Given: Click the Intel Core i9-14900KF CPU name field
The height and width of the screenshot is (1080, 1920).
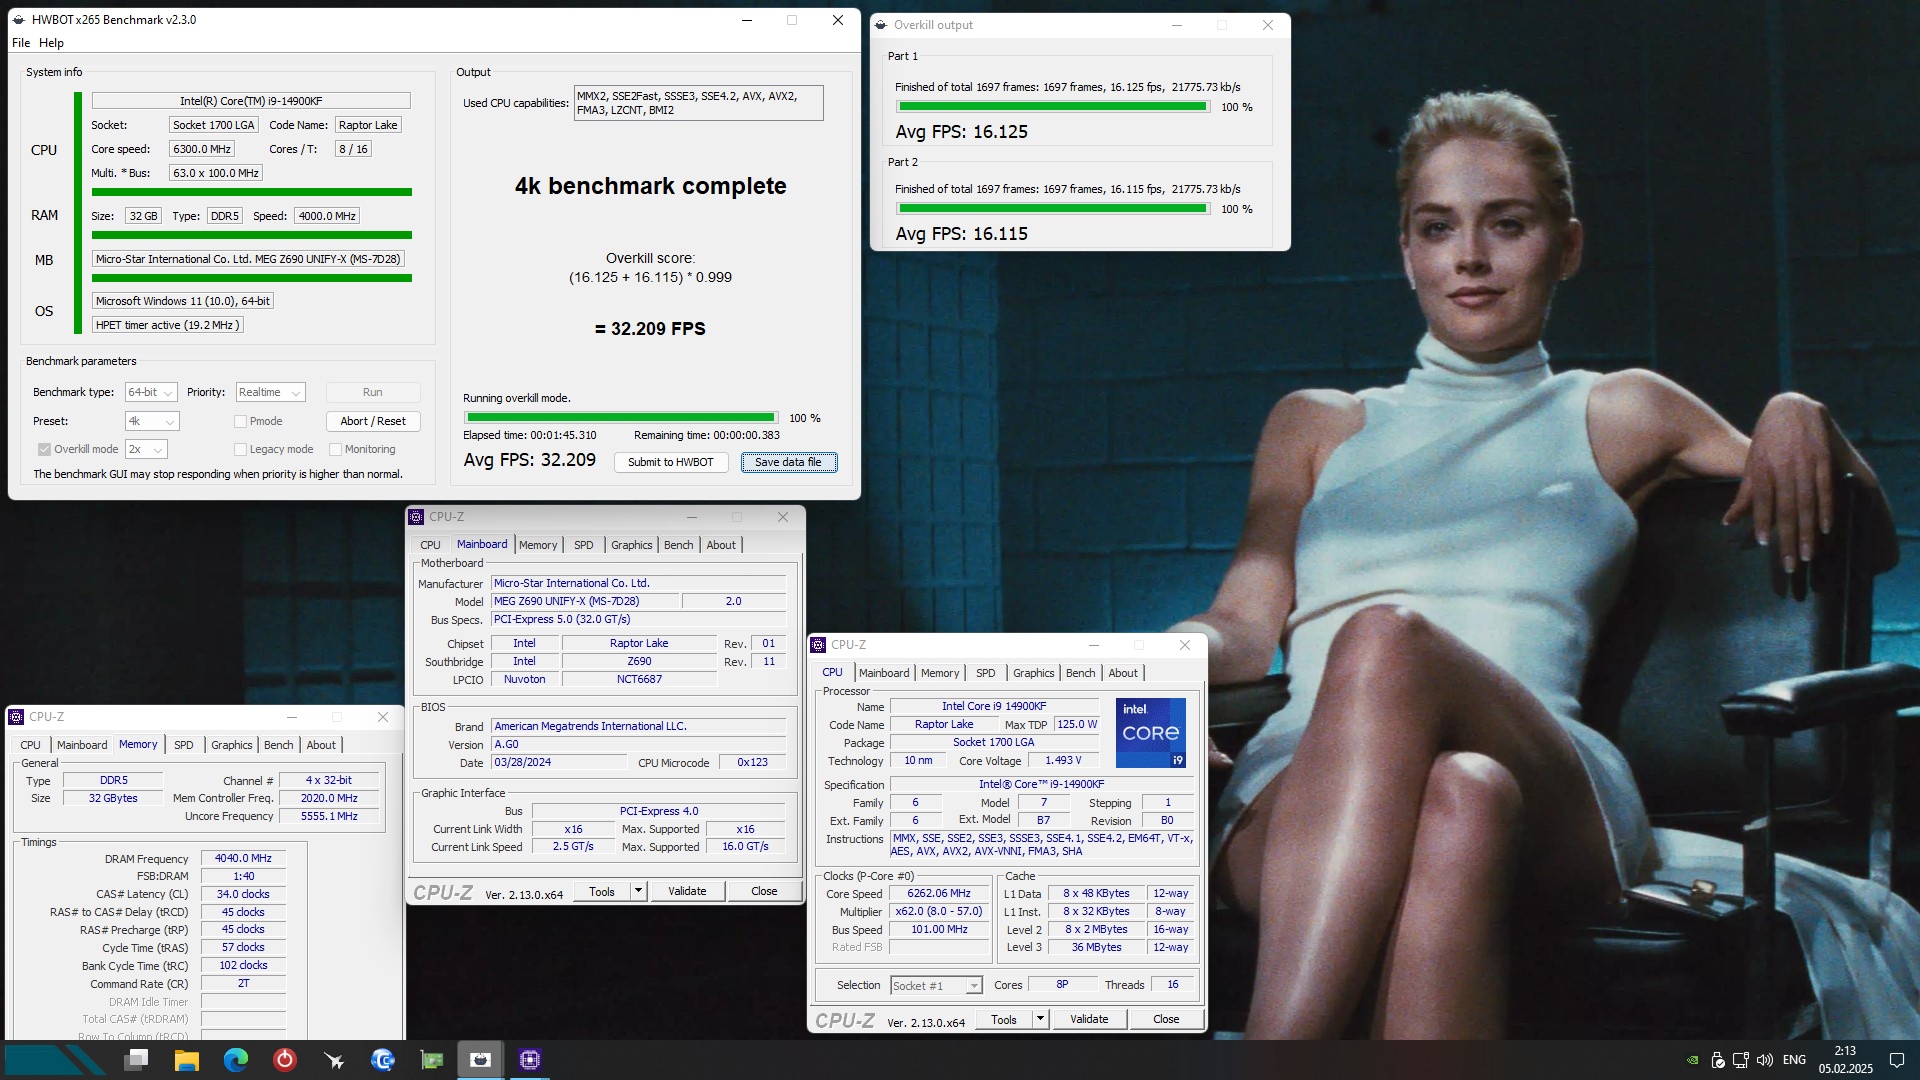Looking at the screenshot, I should click(x=251, y=101).
